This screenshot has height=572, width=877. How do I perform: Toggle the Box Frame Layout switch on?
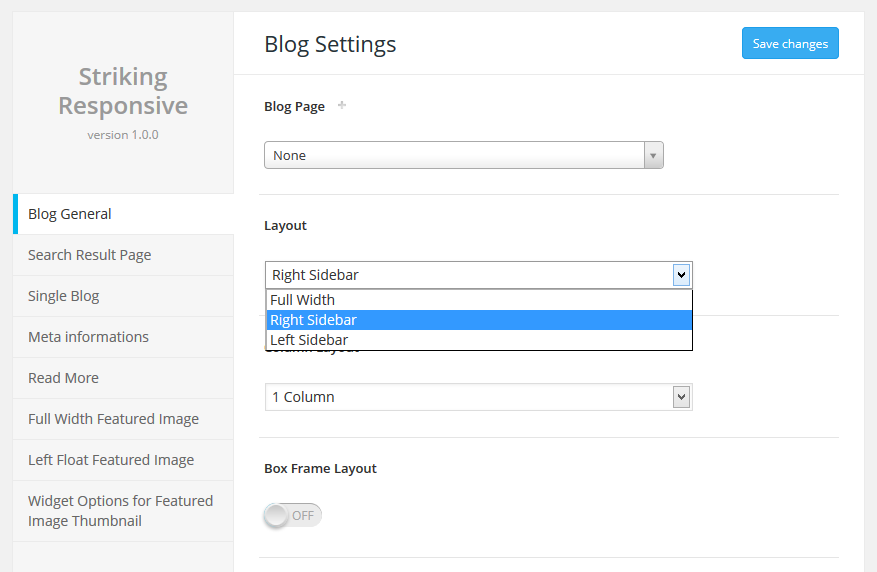coord(292,515)
